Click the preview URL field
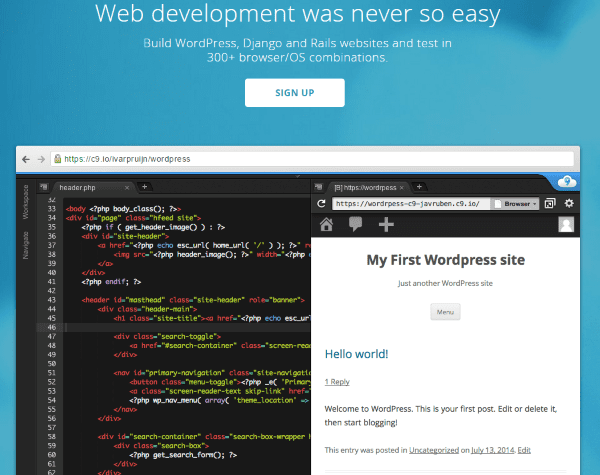Viewport: 600px width, 475px height. pyautogui.click(x=411, y=204)
